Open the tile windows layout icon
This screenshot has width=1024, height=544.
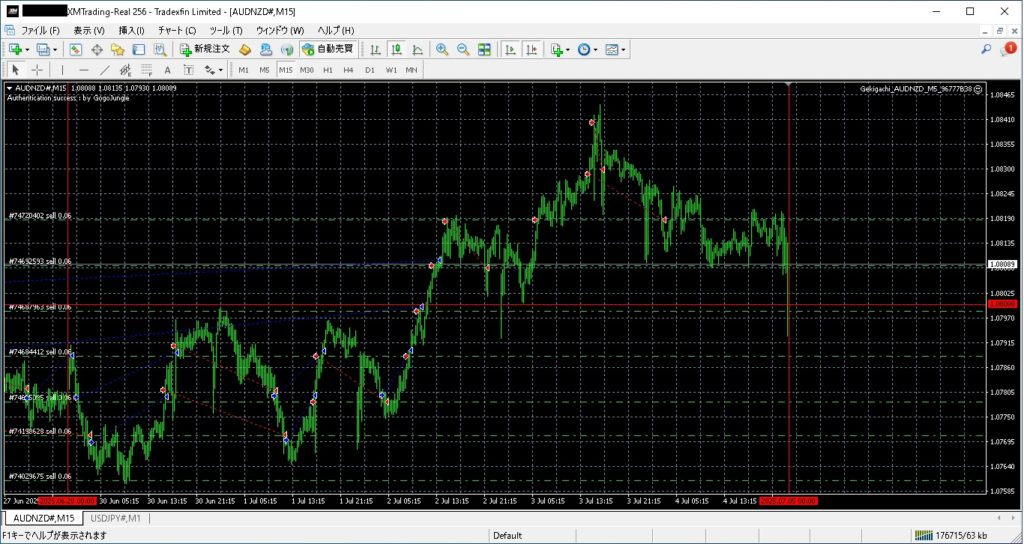(x=484, y=49)
